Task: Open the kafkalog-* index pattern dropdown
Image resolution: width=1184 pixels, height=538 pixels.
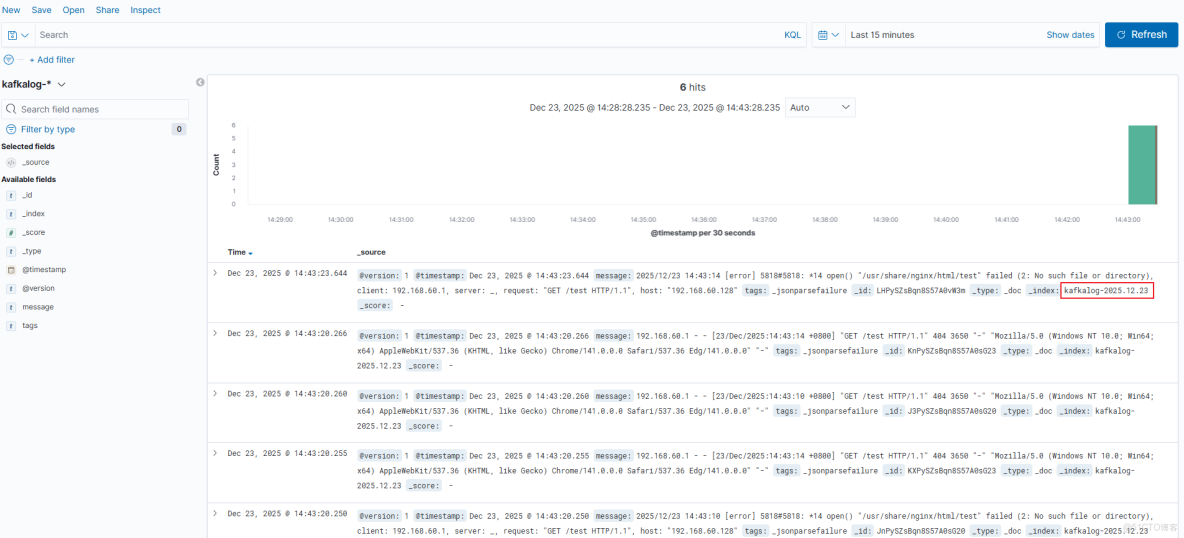Action: pos(34,84)
